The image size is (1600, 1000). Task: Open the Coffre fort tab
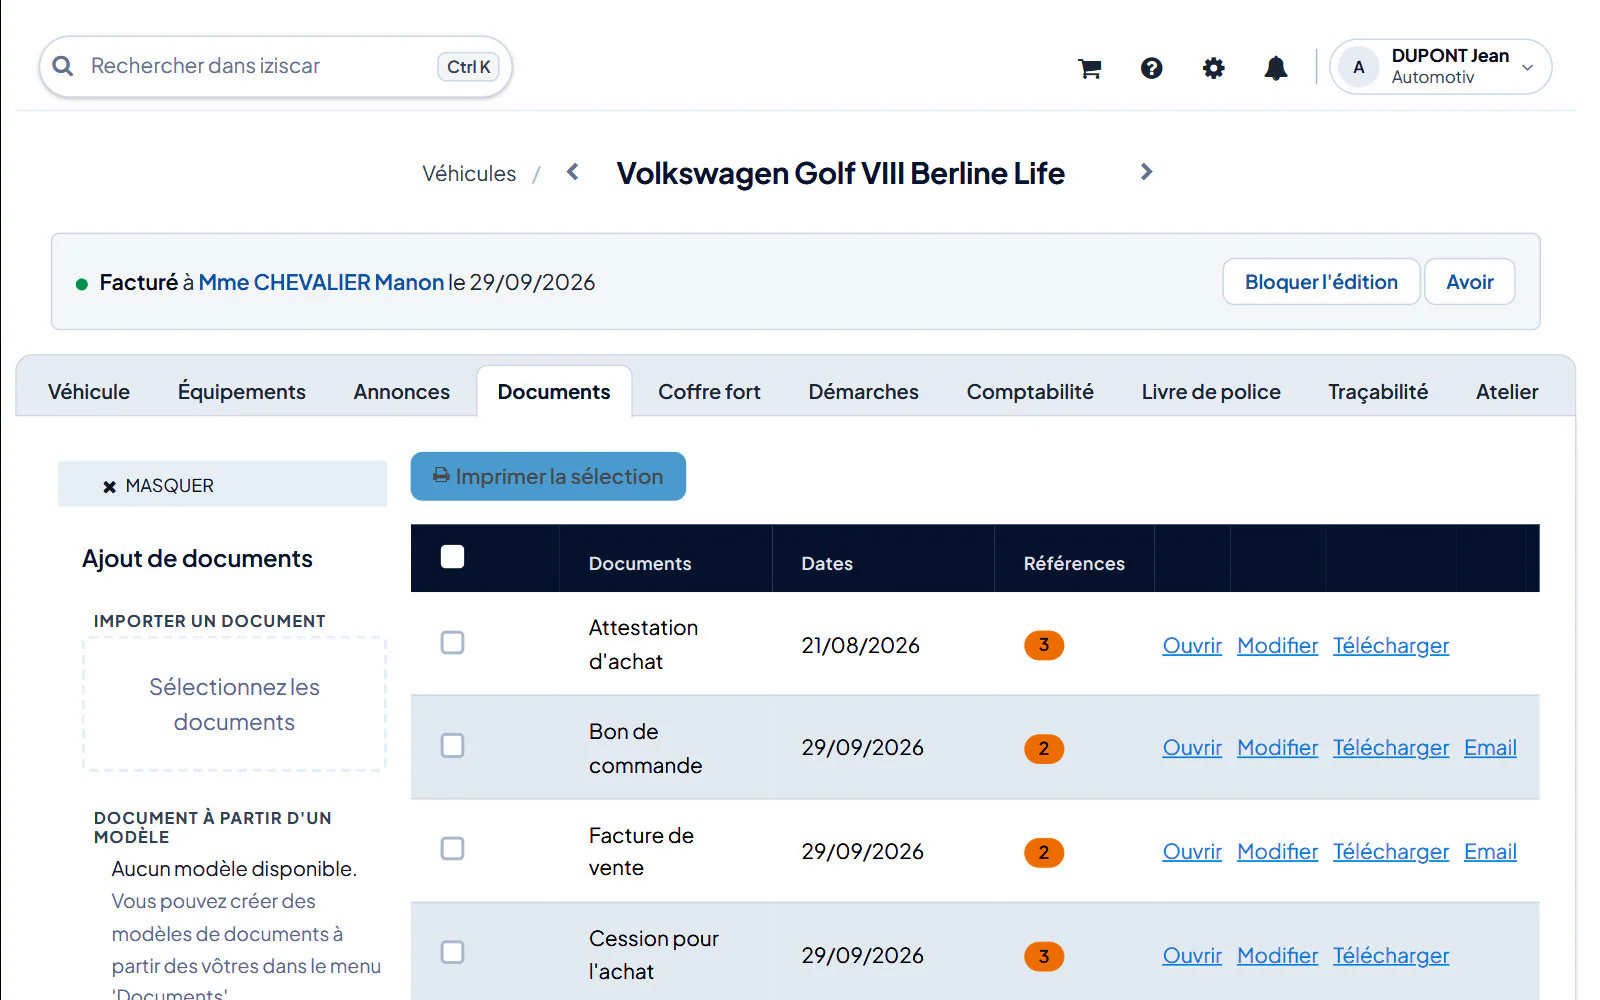click(709, 392)
